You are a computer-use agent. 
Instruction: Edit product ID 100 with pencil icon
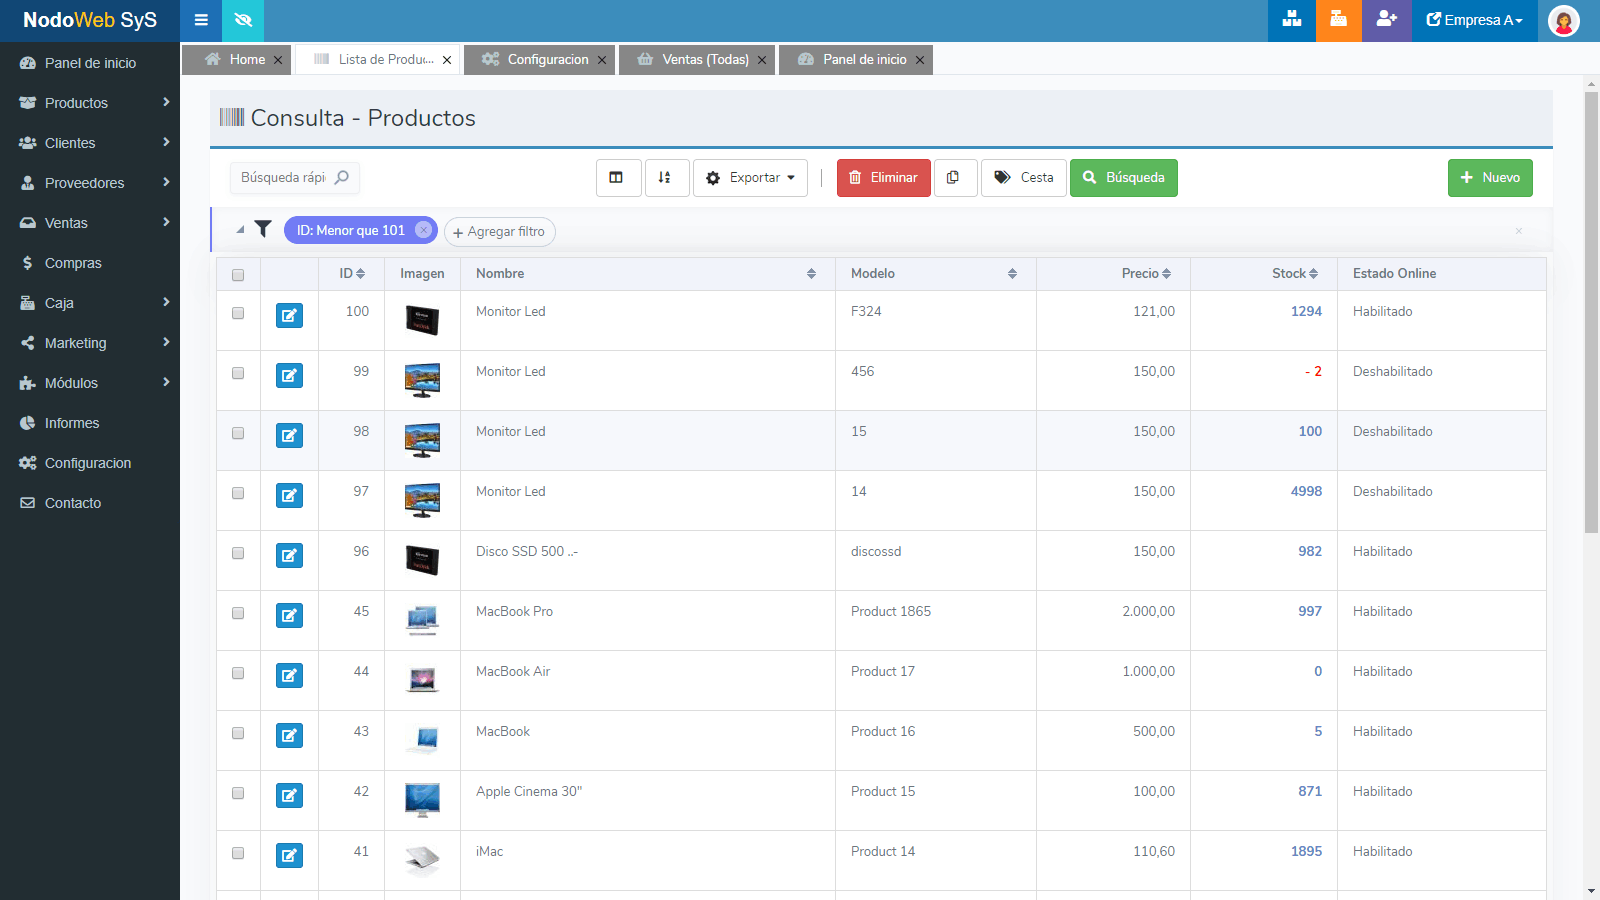click(x=289, y=316)
